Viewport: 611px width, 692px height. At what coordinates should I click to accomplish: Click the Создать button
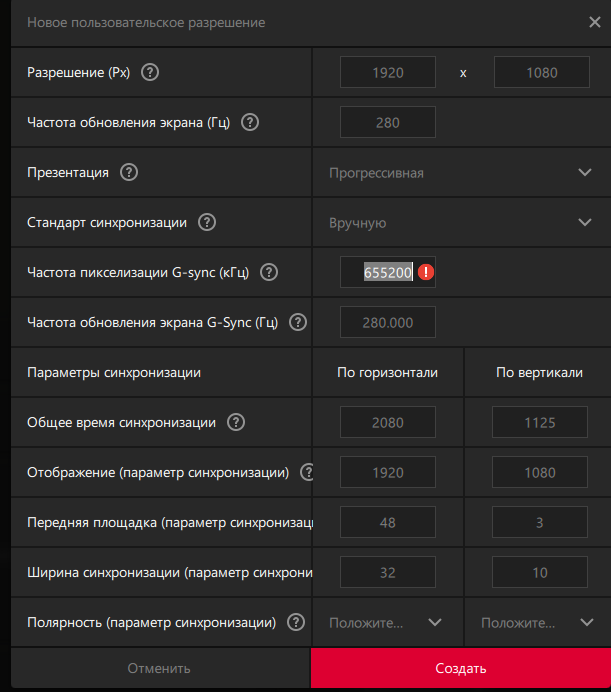(461, 668)
